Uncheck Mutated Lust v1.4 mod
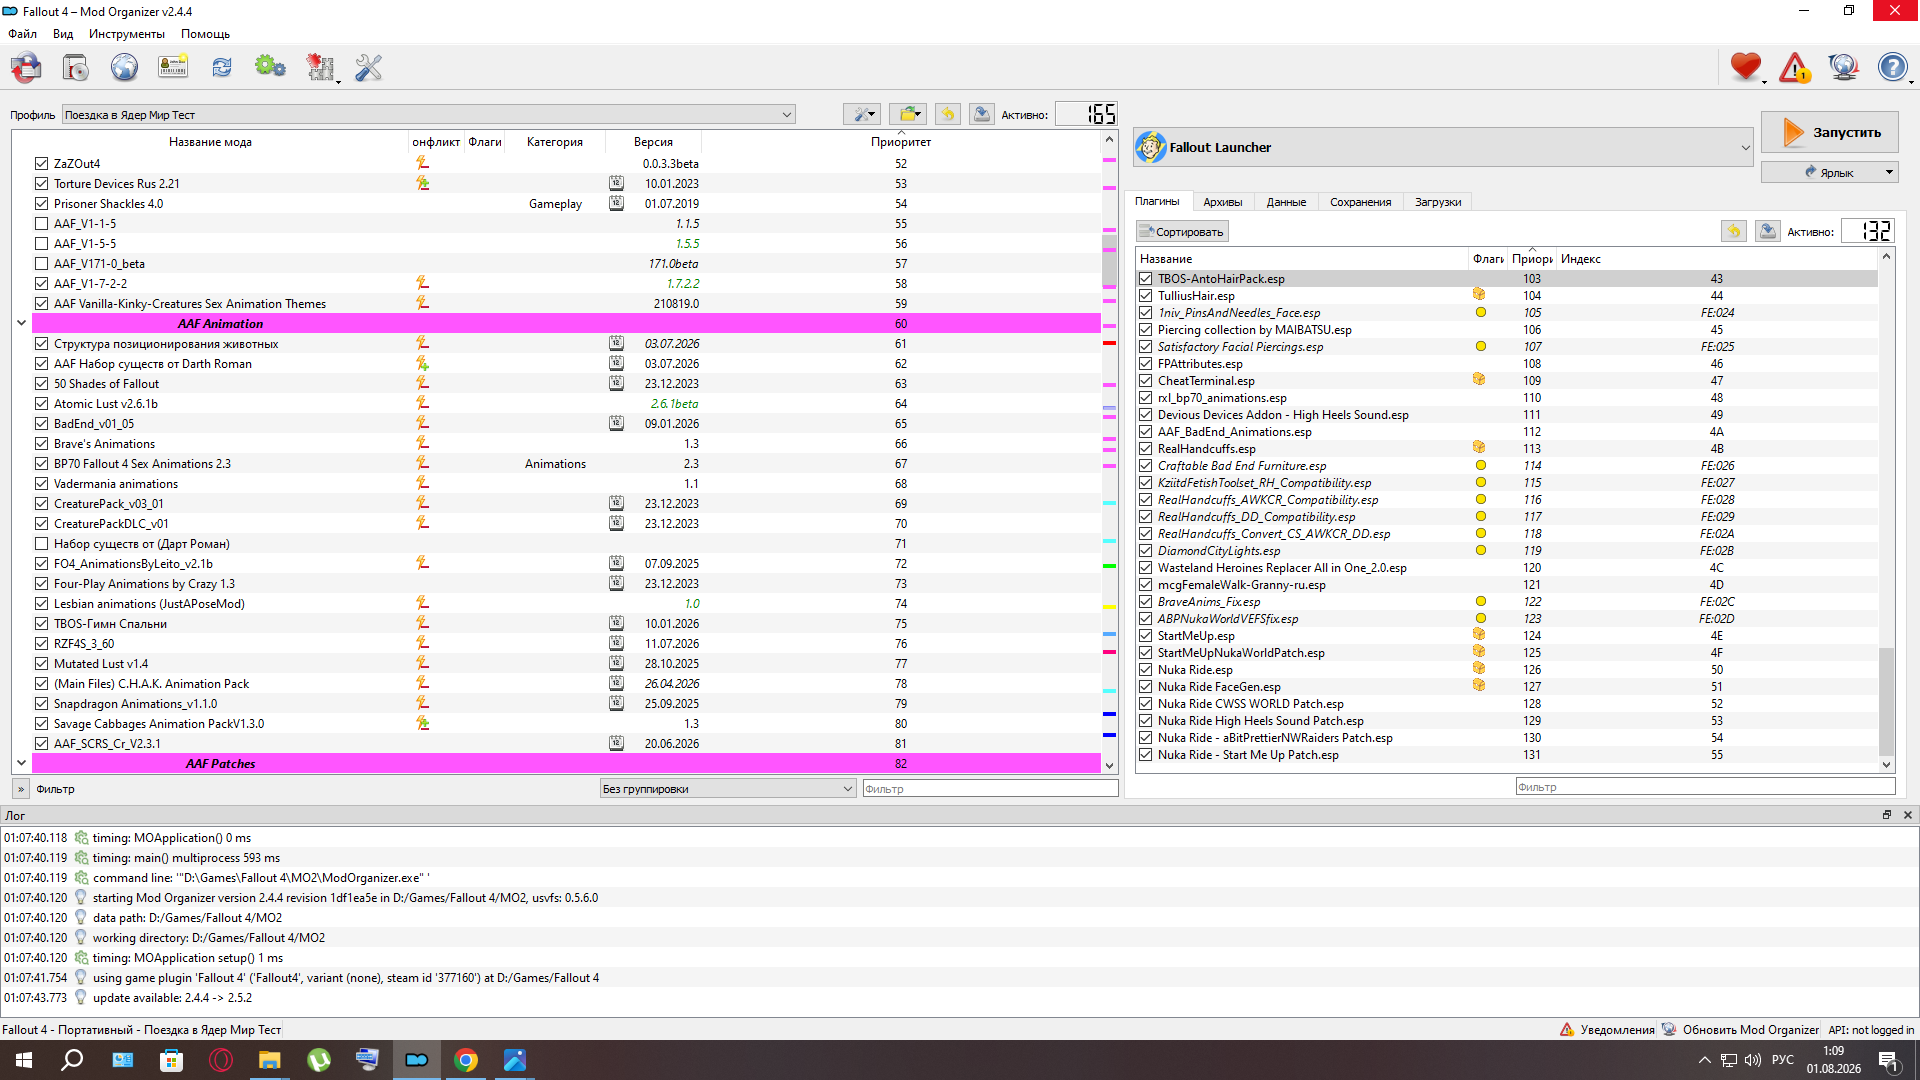1920x1080 pixels. 41,663
